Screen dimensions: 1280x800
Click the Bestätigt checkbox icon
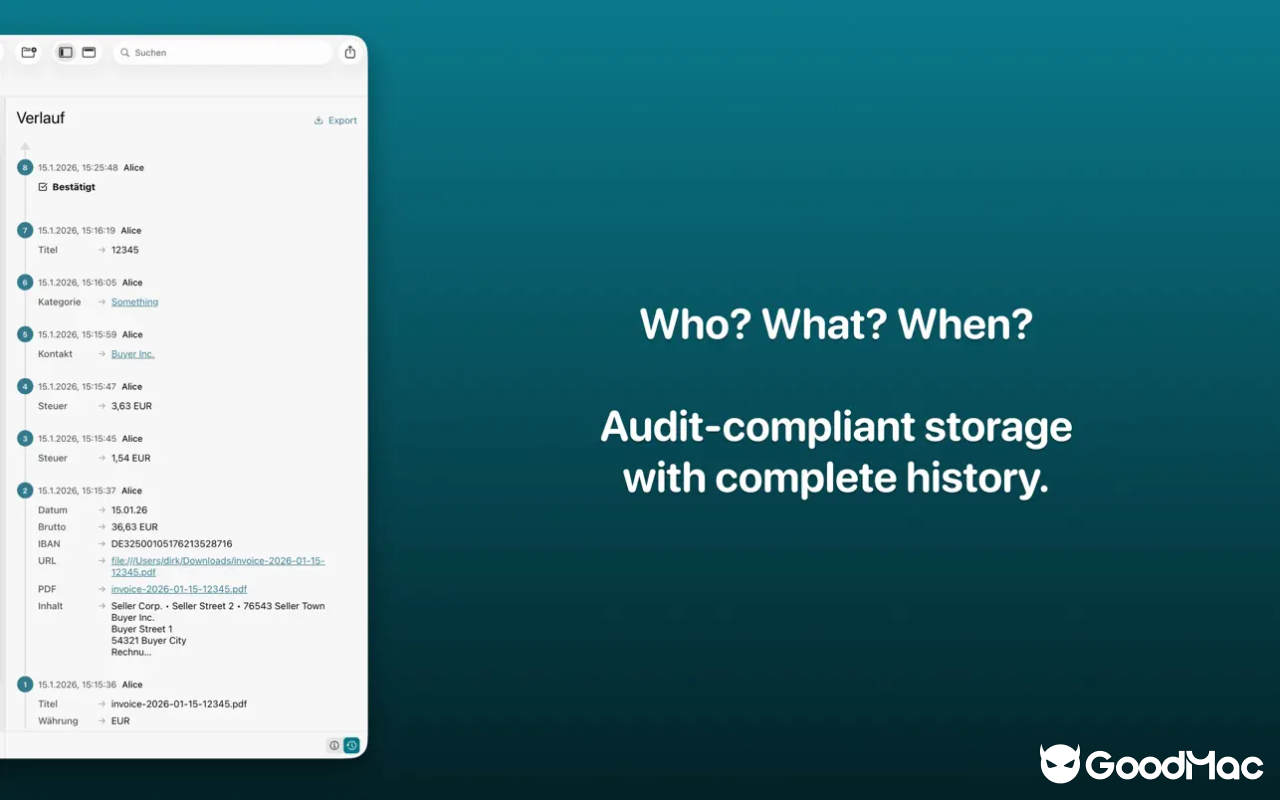[x=43, y=187]
